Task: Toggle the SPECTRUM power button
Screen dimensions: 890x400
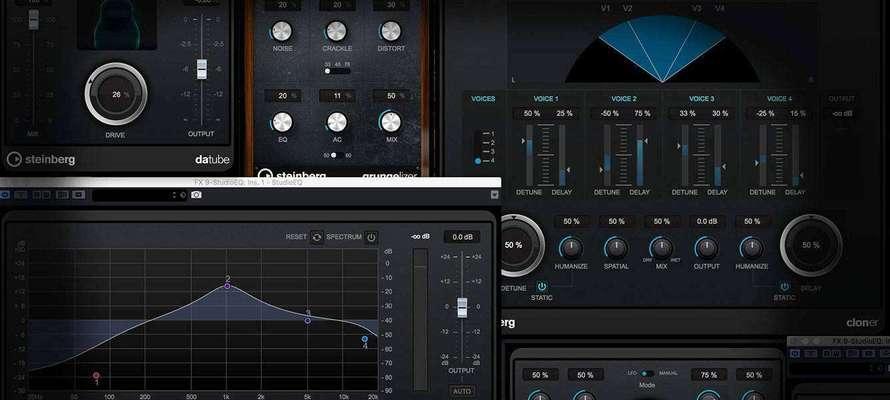Action: 371,237
